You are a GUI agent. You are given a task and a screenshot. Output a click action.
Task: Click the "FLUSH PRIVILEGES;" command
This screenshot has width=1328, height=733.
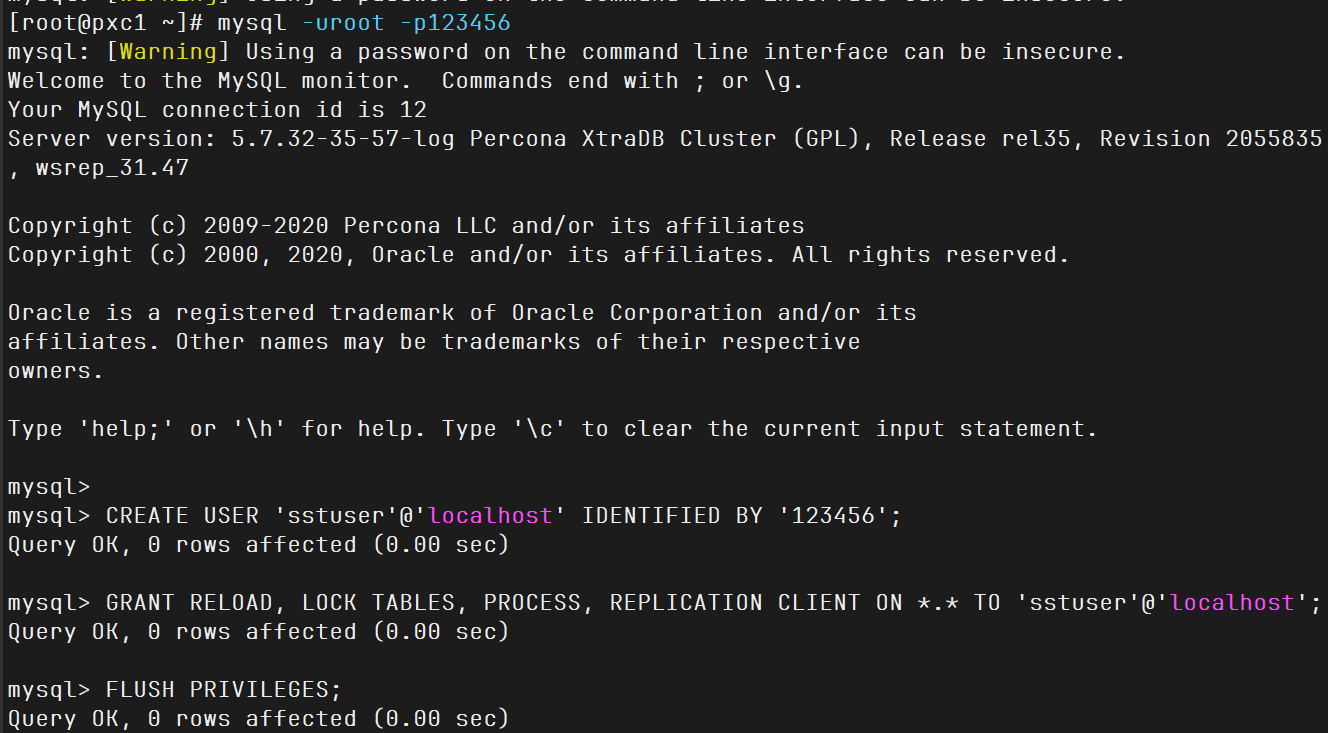[x=223, y=689]
